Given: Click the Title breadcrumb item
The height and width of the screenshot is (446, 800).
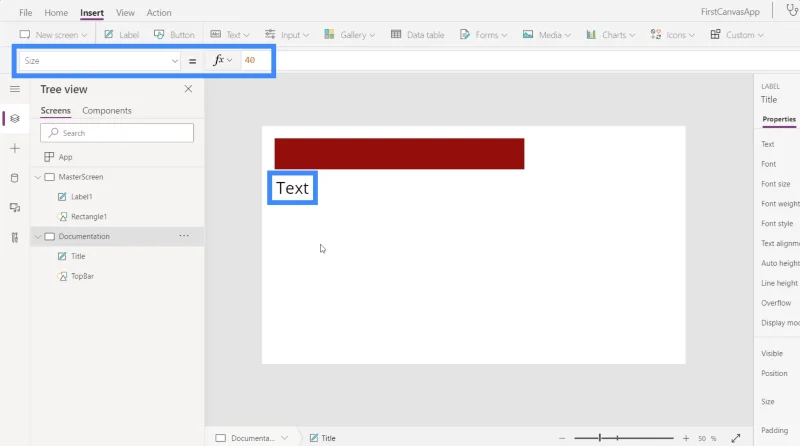Looking at the screenshot, I should point(322,438).
